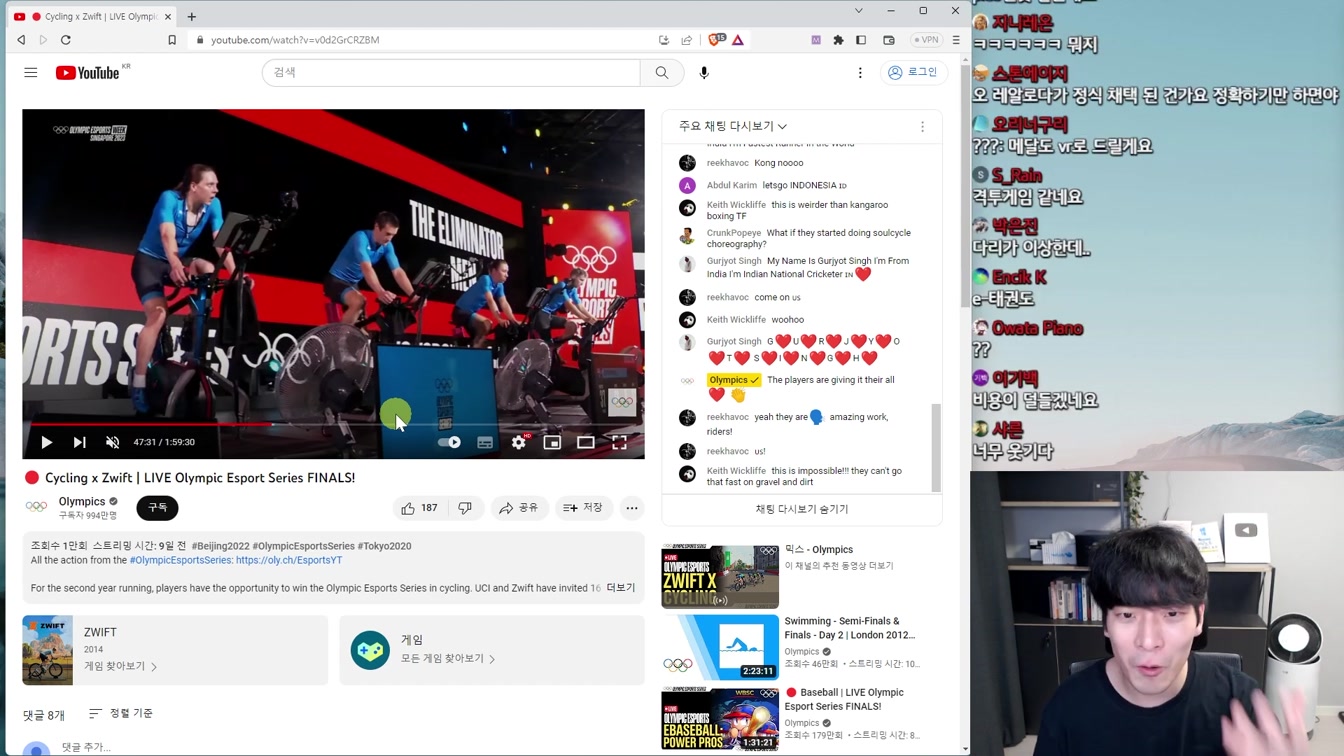Play the video
This screenshot has height=756, width=1344.
[46, 442]
